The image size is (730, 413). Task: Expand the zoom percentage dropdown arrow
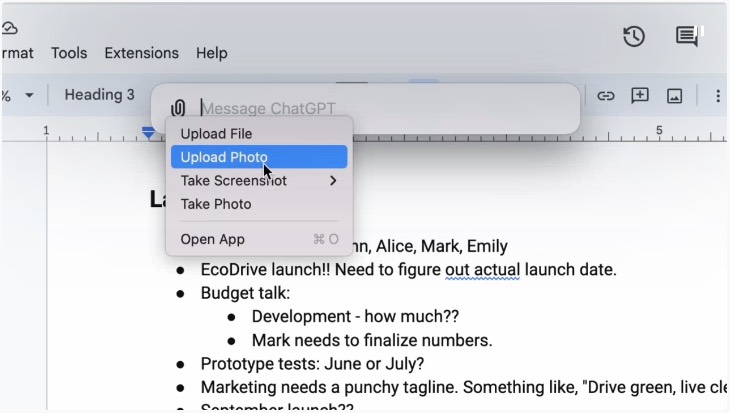click(x=29, y=96)
